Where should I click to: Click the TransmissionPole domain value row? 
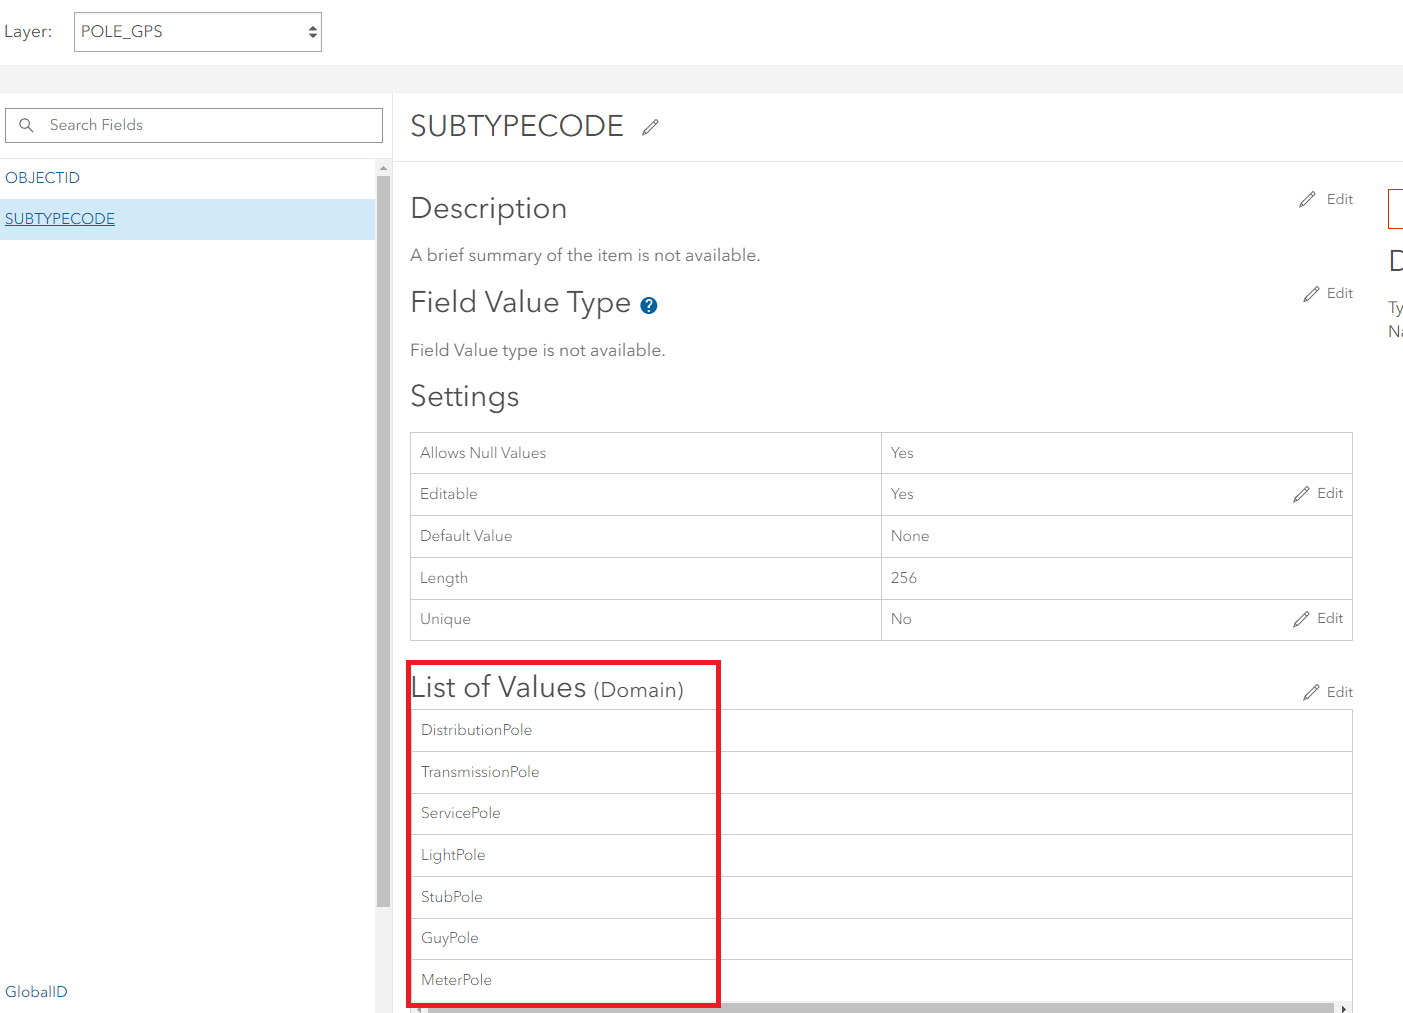coord(480,772)
